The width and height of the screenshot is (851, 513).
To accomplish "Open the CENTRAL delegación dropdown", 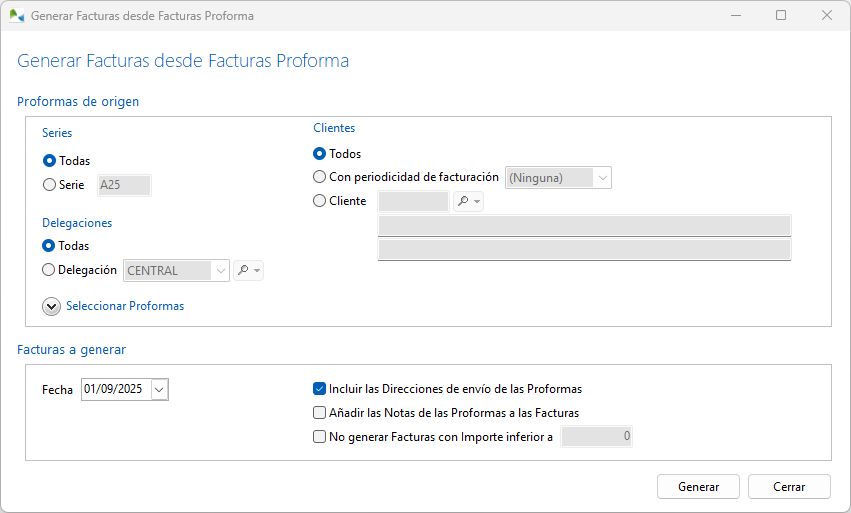I will pyautogui.click(x=219, y=270).
